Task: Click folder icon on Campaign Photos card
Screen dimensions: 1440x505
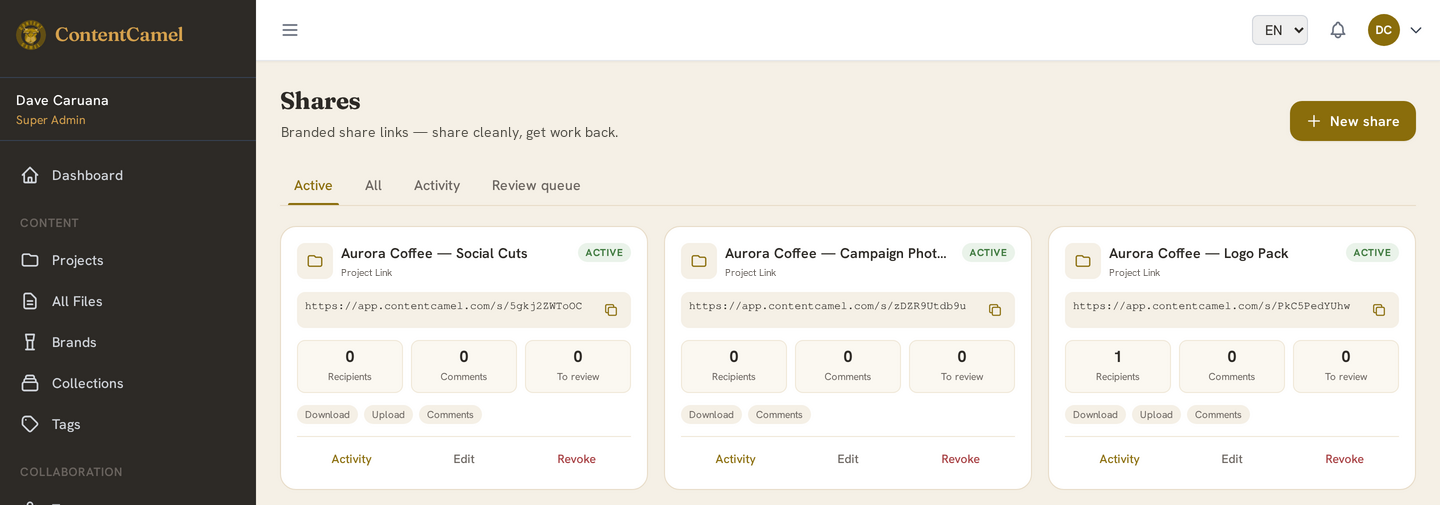Action: [x=699, y=261]
